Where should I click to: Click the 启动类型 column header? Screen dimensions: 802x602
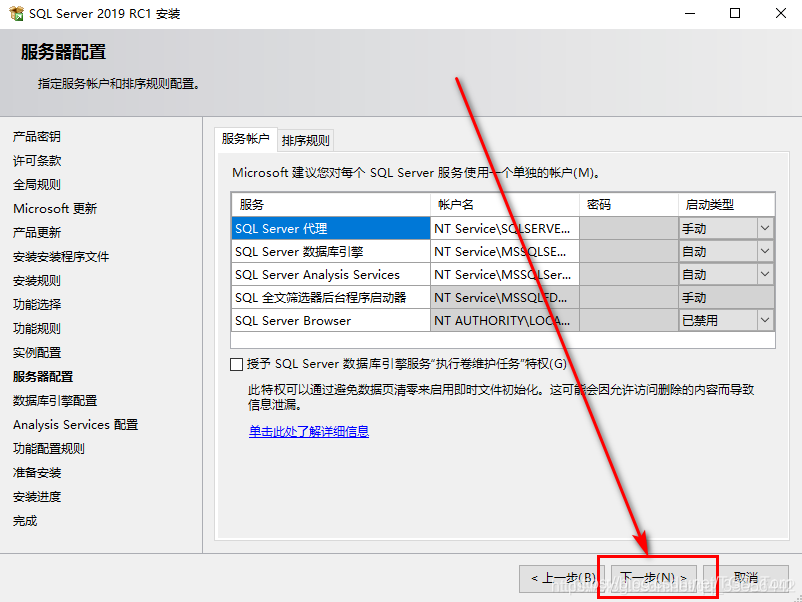pyautogui.click(x=726, y=205)
